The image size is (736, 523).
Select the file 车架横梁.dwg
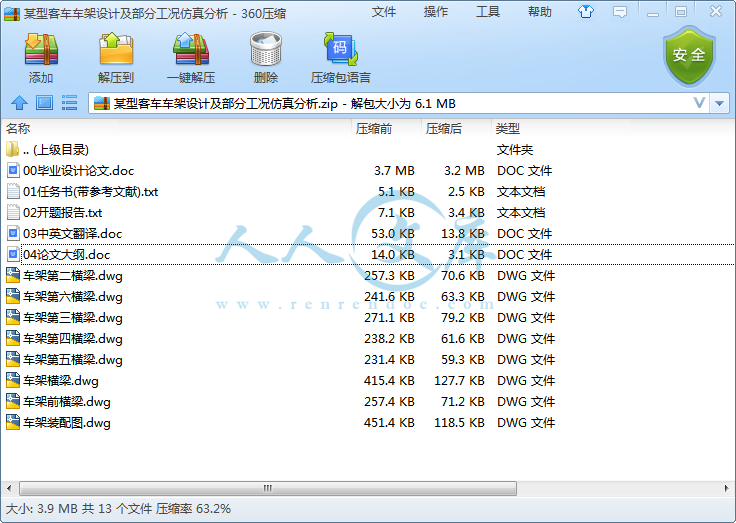click(x=61, y=381)
